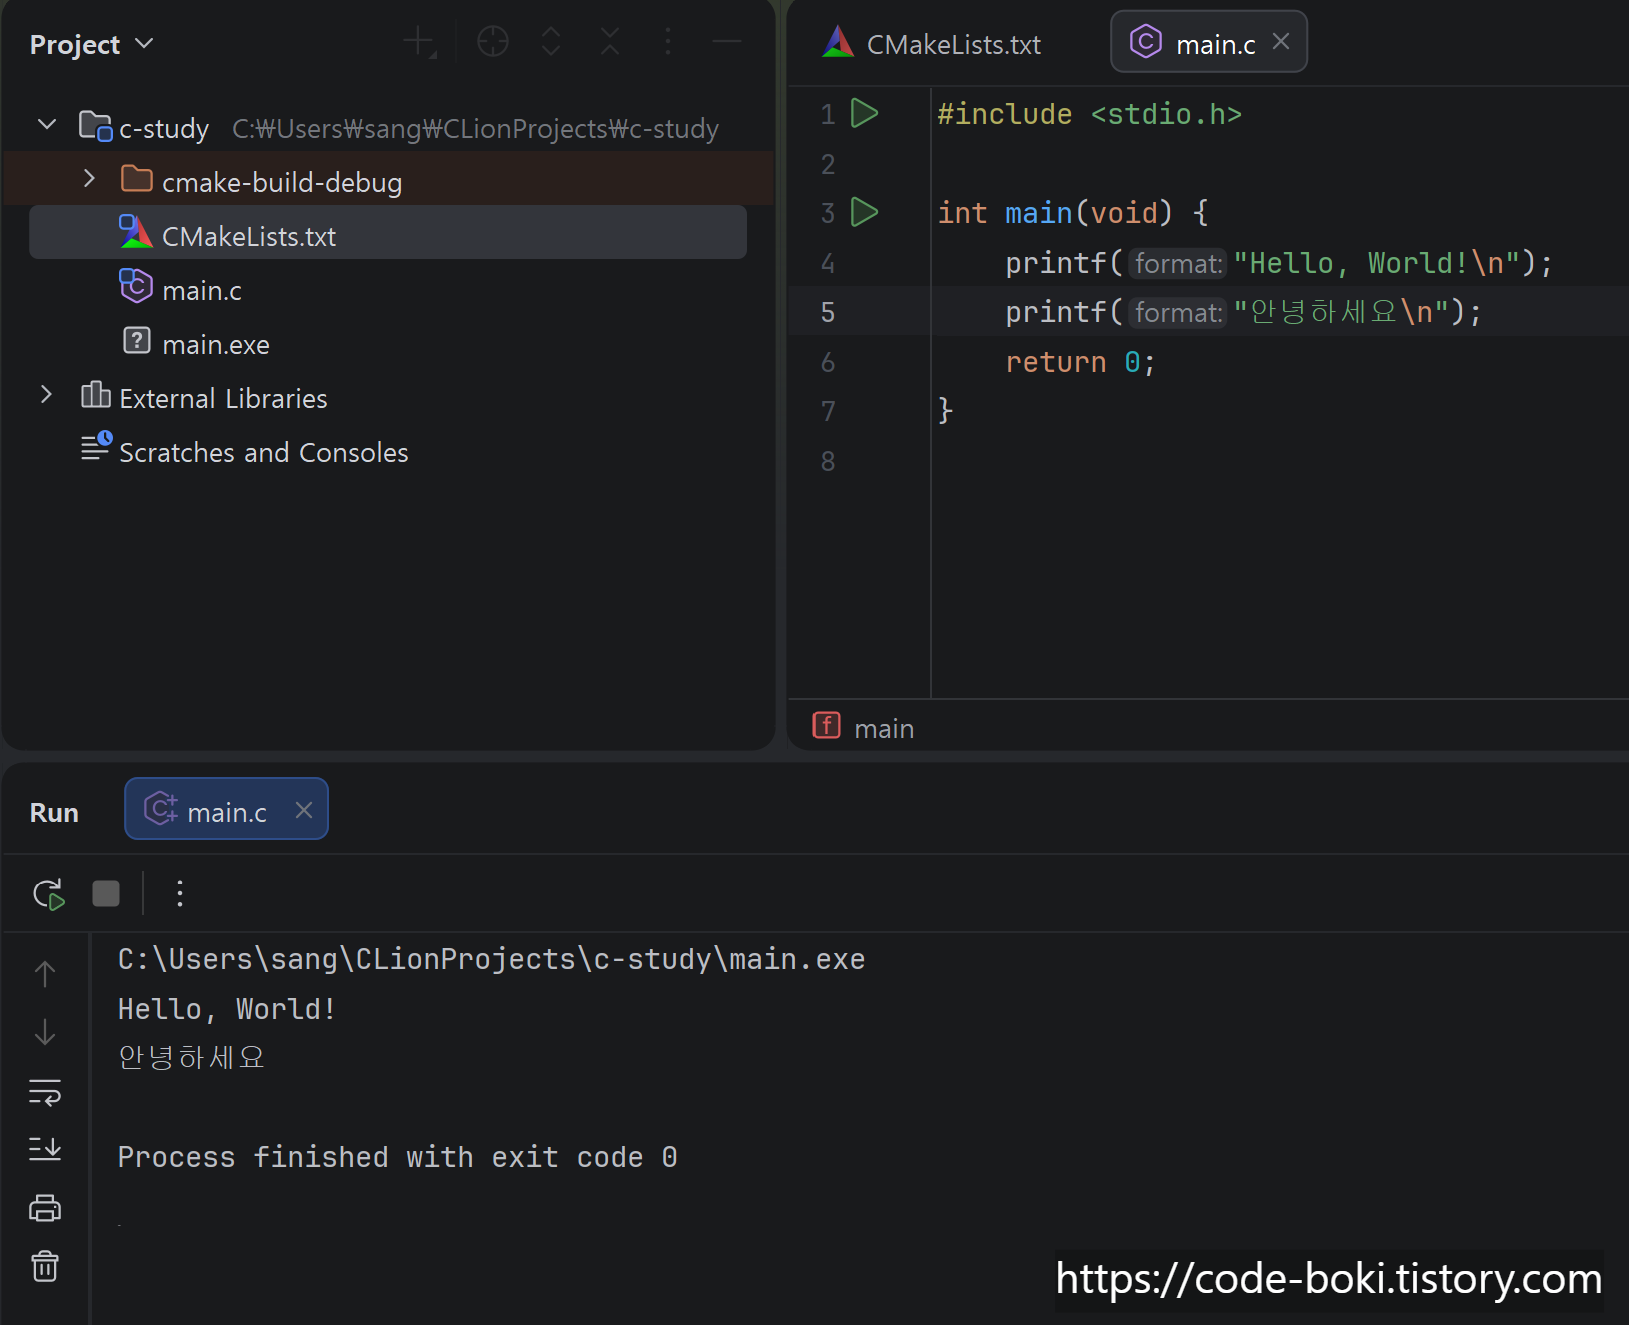The image size is (1629, 1325).
Task: Click Up the Stack Trace arrow
Action: click(x=45, y=973)
